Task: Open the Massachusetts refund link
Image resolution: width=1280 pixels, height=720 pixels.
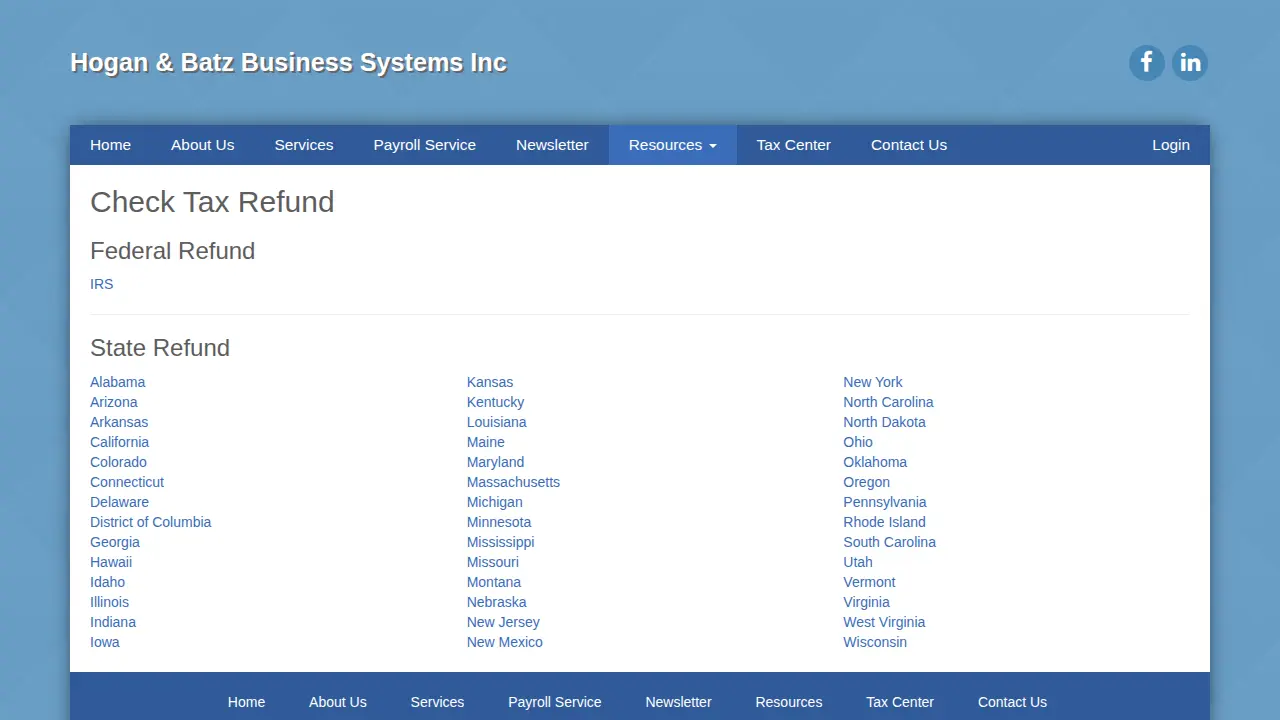Action: [x=514, y=482]
